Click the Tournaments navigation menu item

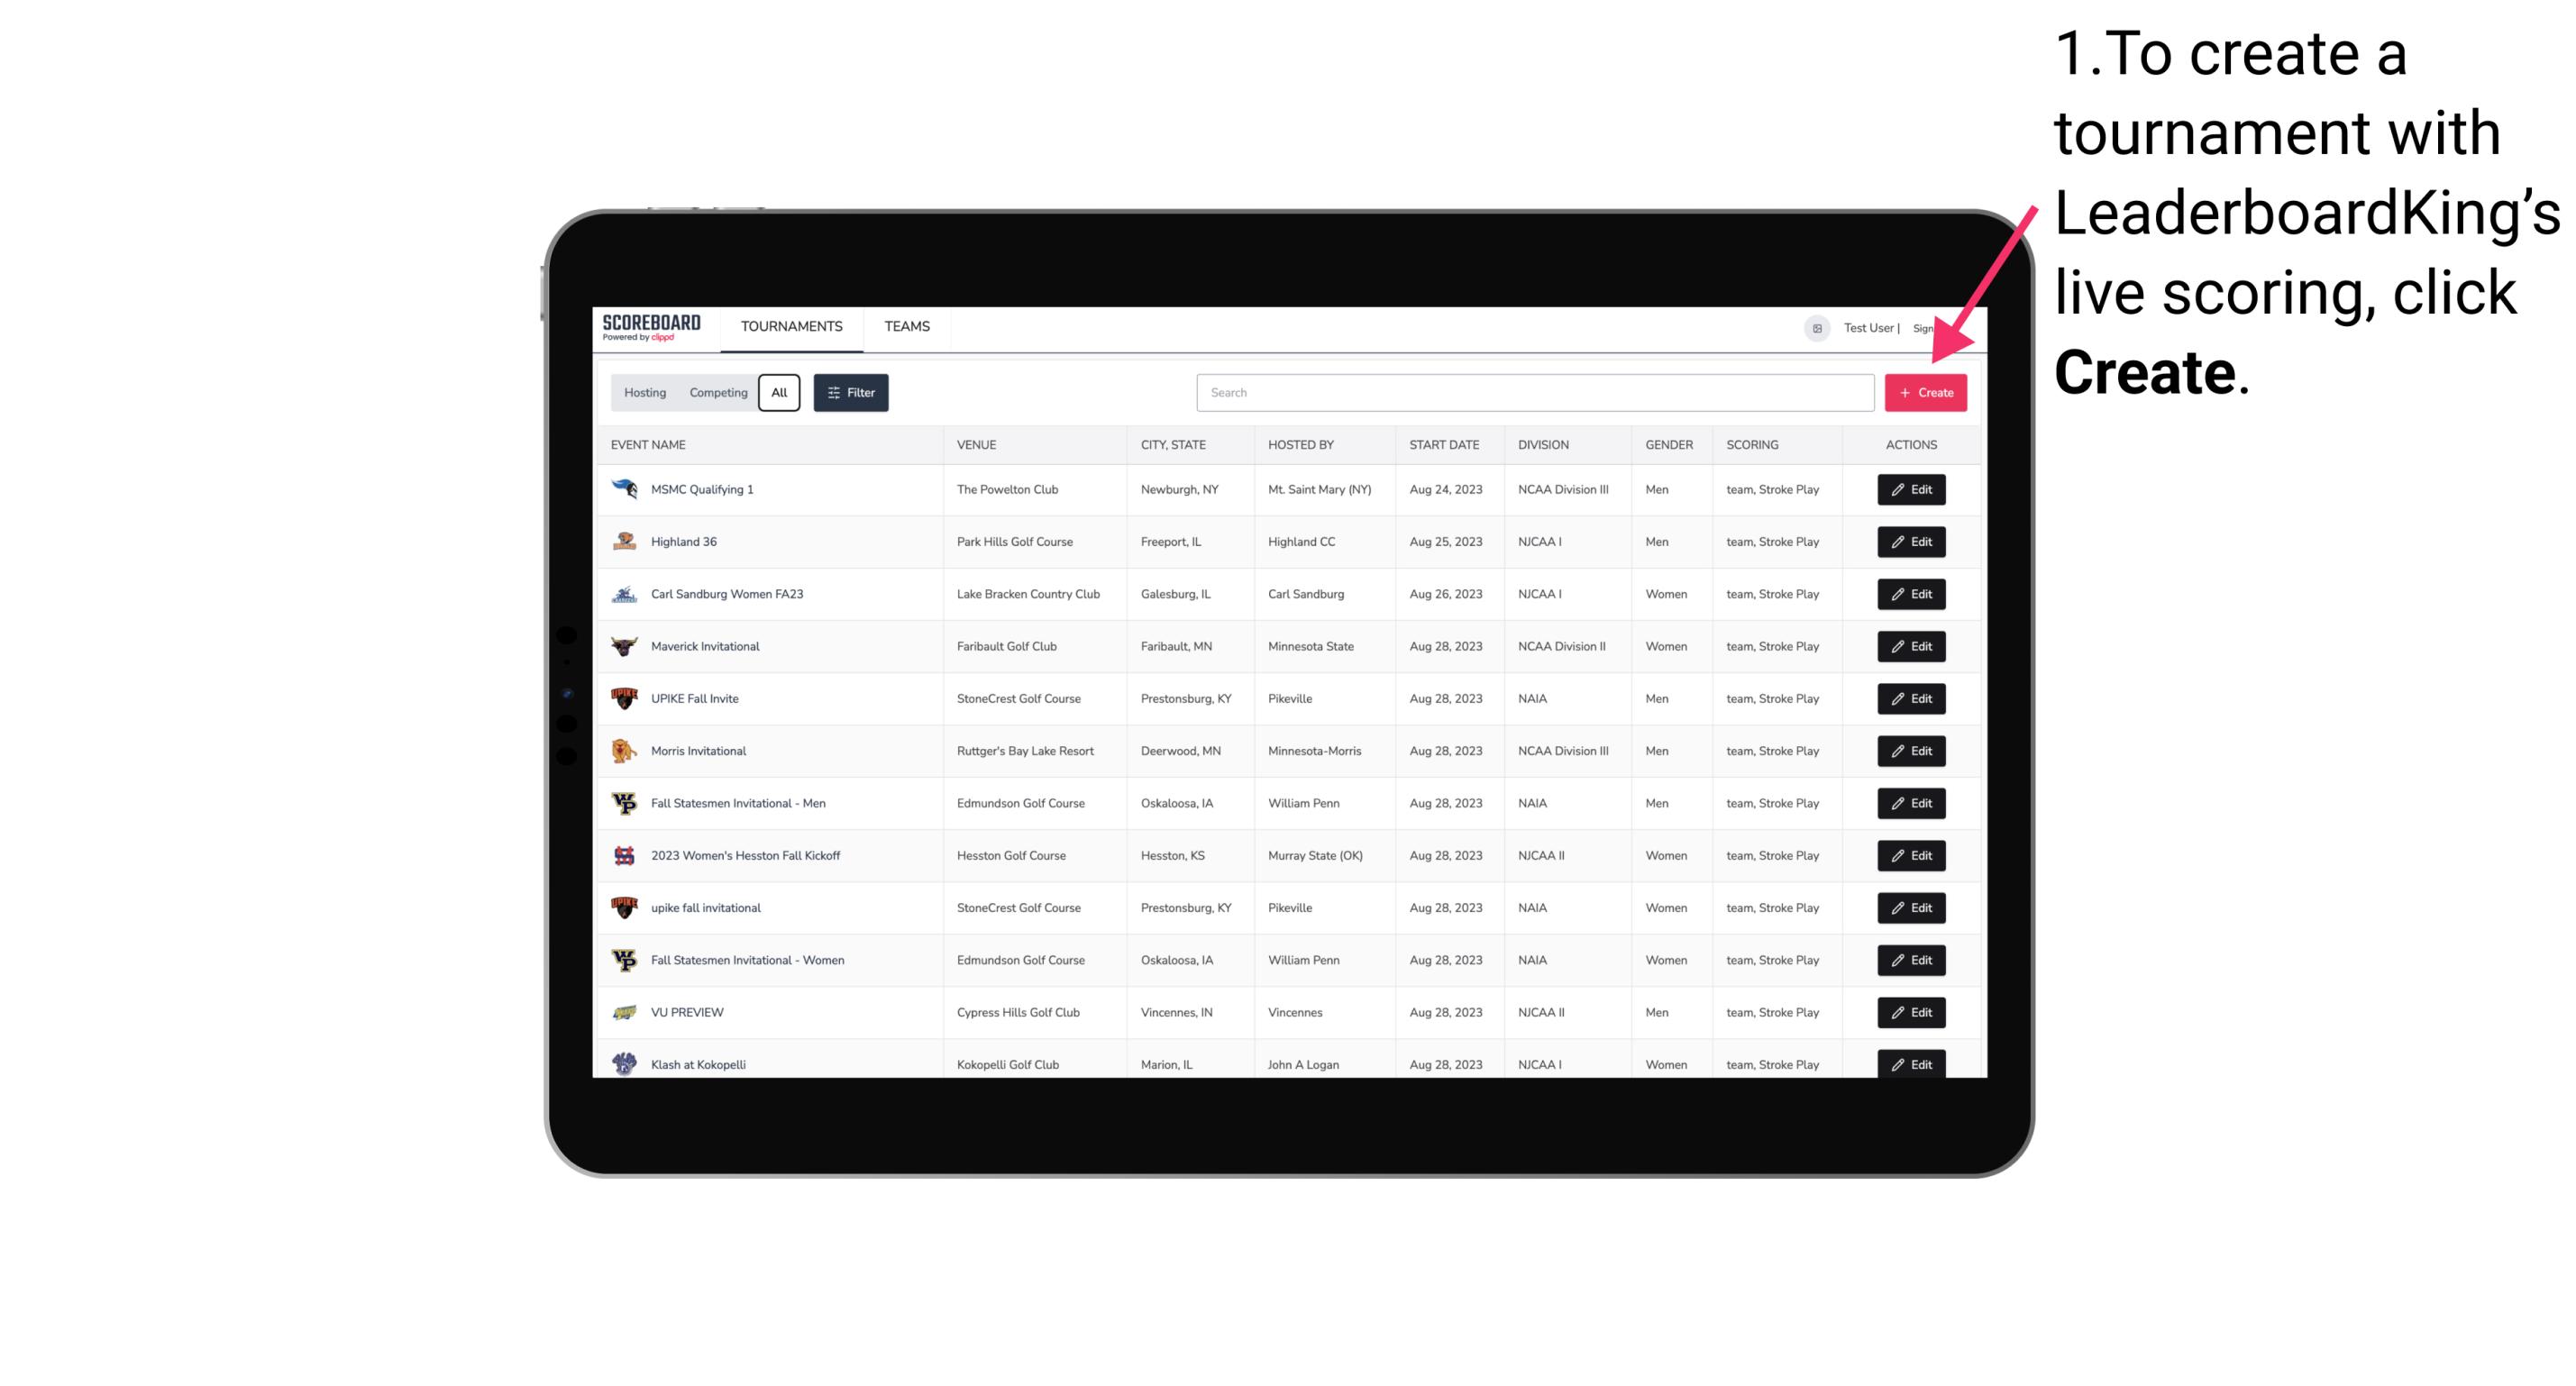tap(790, 326)
